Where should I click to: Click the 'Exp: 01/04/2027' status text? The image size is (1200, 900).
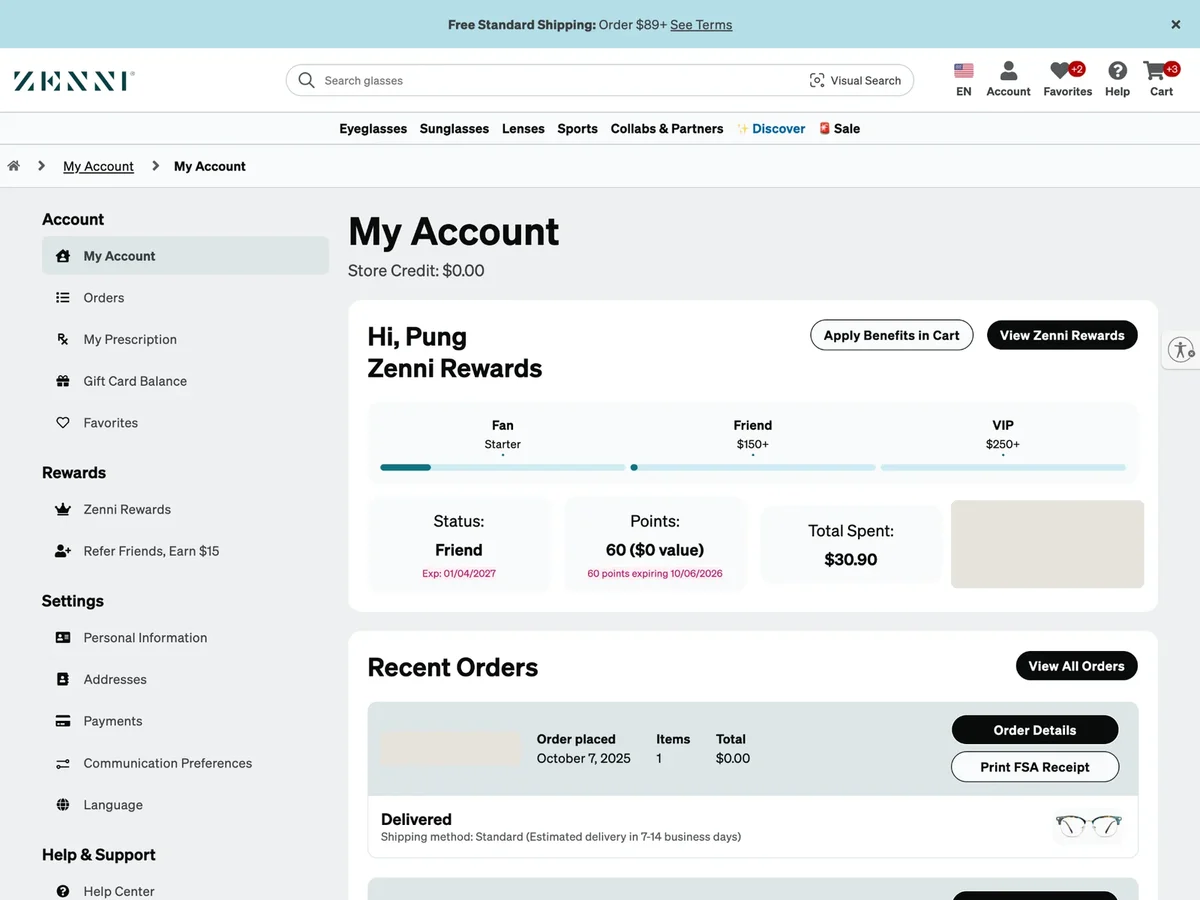point(459,574)
